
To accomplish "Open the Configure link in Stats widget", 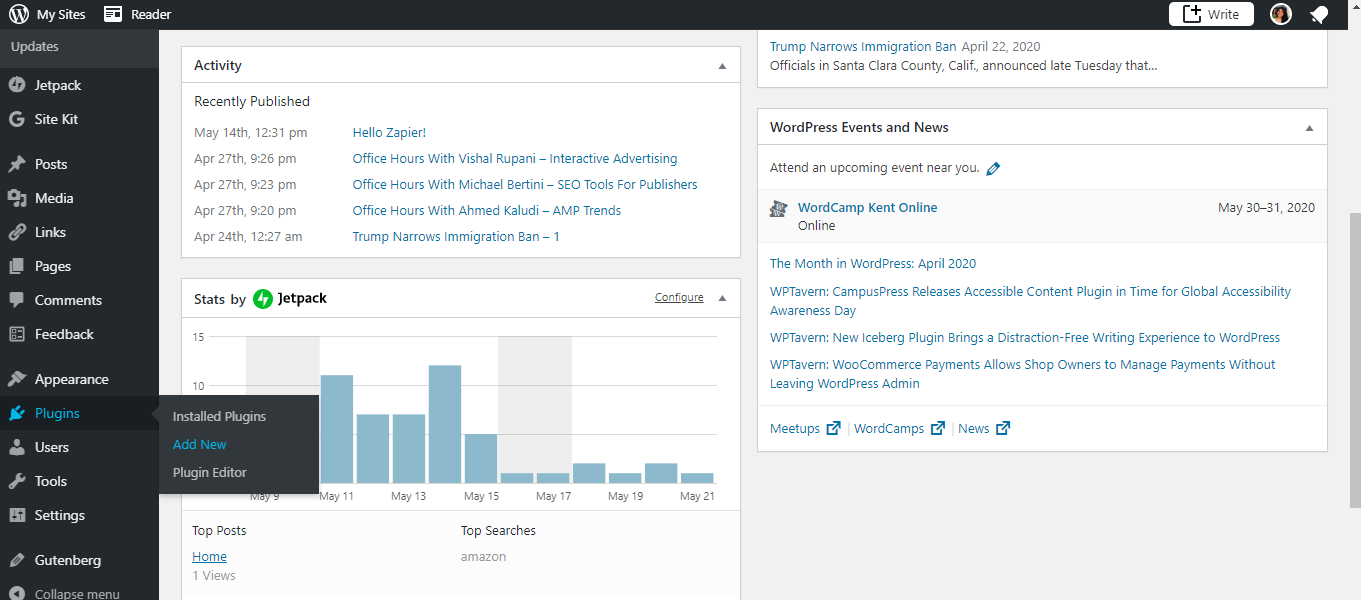I will (x=679, y=298).
